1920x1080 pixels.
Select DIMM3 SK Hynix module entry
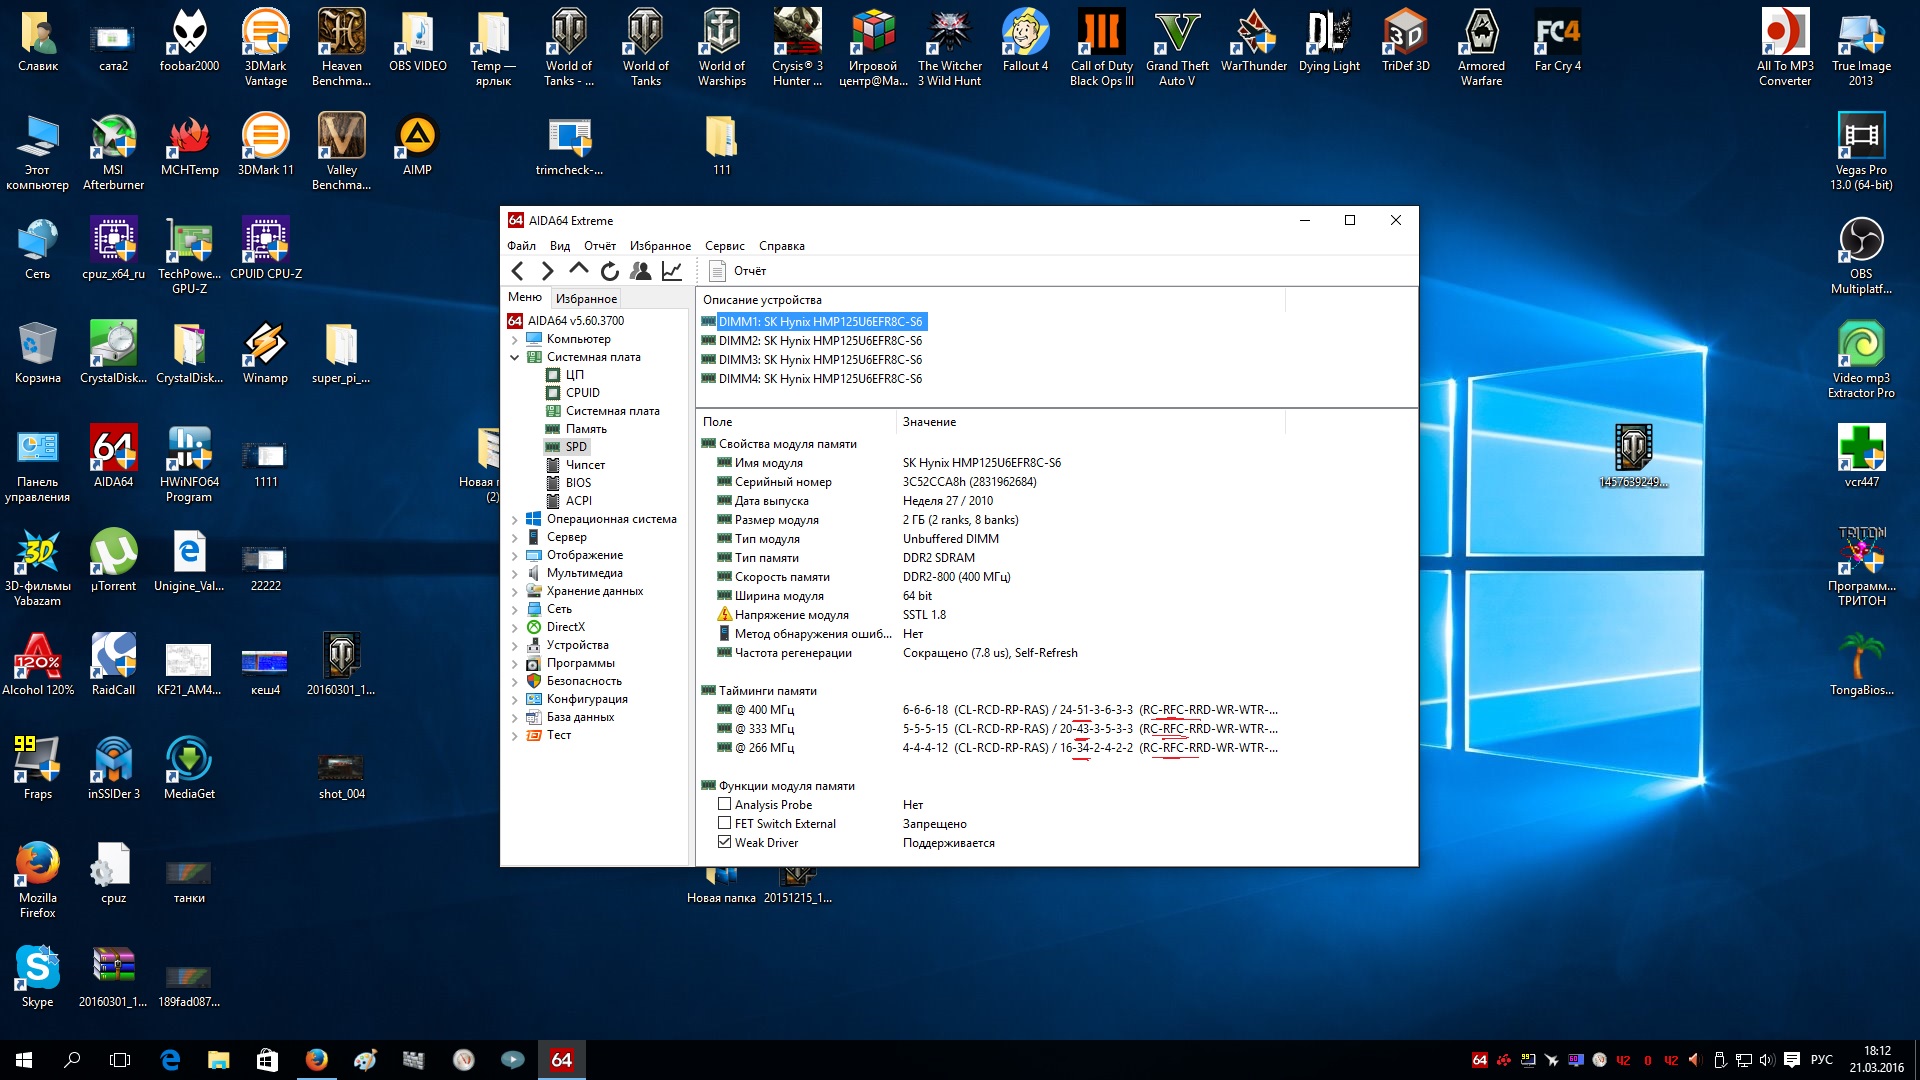click(x=819, y=360)
